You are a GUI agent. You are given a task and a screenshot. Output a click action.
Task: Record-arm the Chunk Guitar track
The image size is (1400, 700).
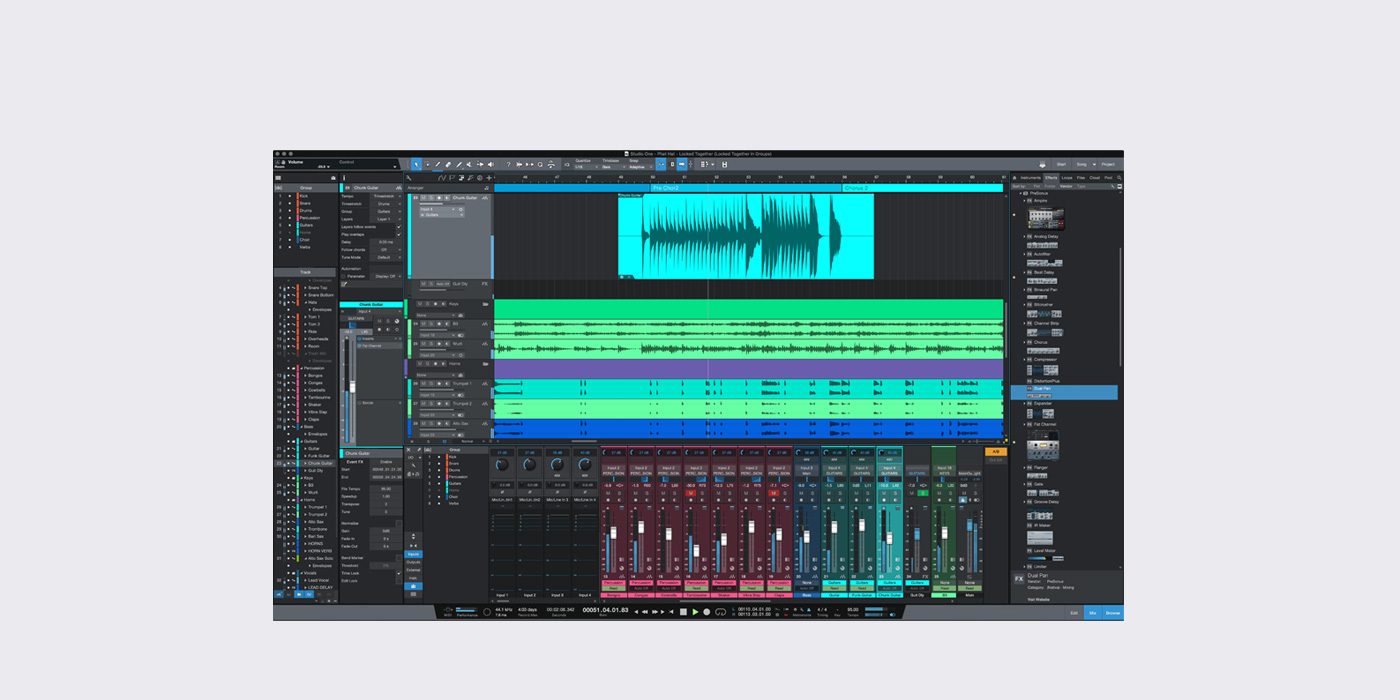(439, 198)
